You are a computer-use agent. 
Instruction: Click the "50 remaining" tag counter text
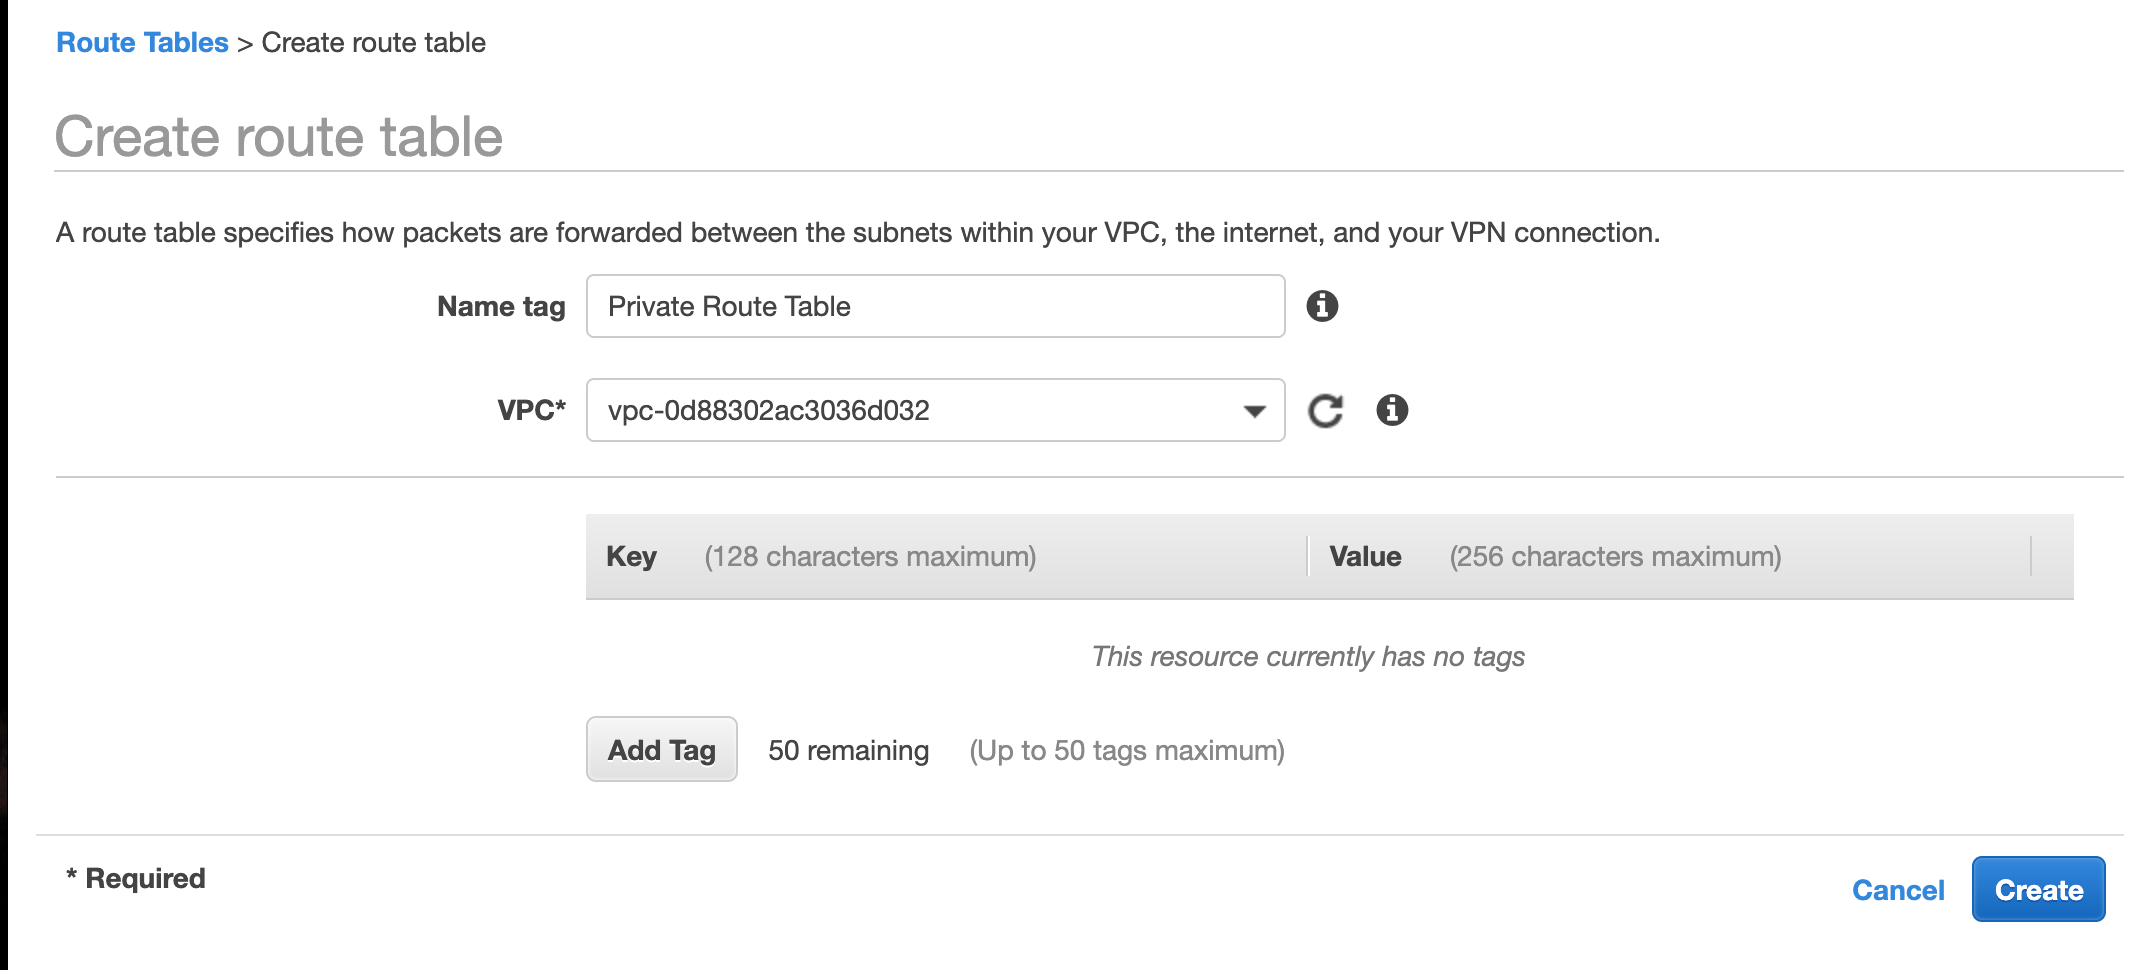(x=848, y=751)
